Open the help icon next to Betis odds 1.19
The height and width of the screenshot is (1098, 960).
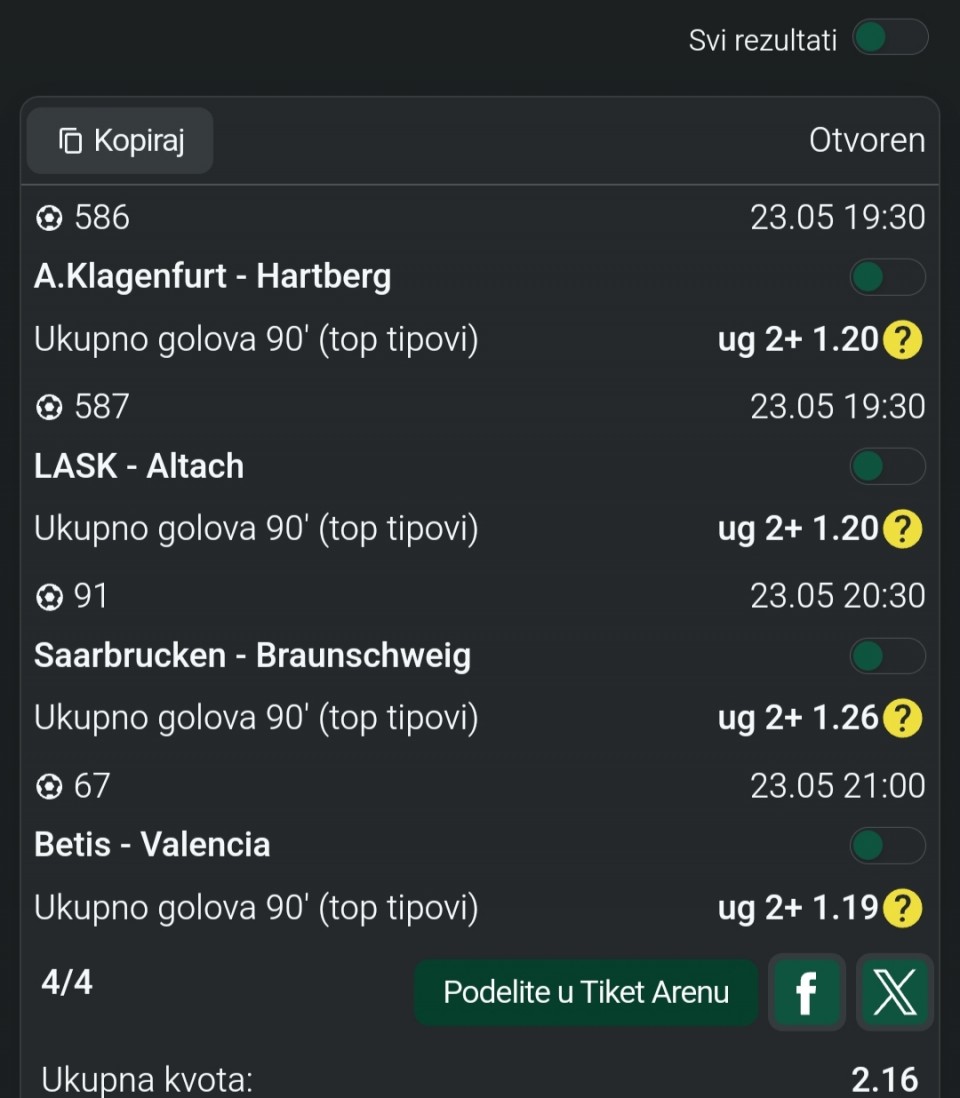[902, 908]
